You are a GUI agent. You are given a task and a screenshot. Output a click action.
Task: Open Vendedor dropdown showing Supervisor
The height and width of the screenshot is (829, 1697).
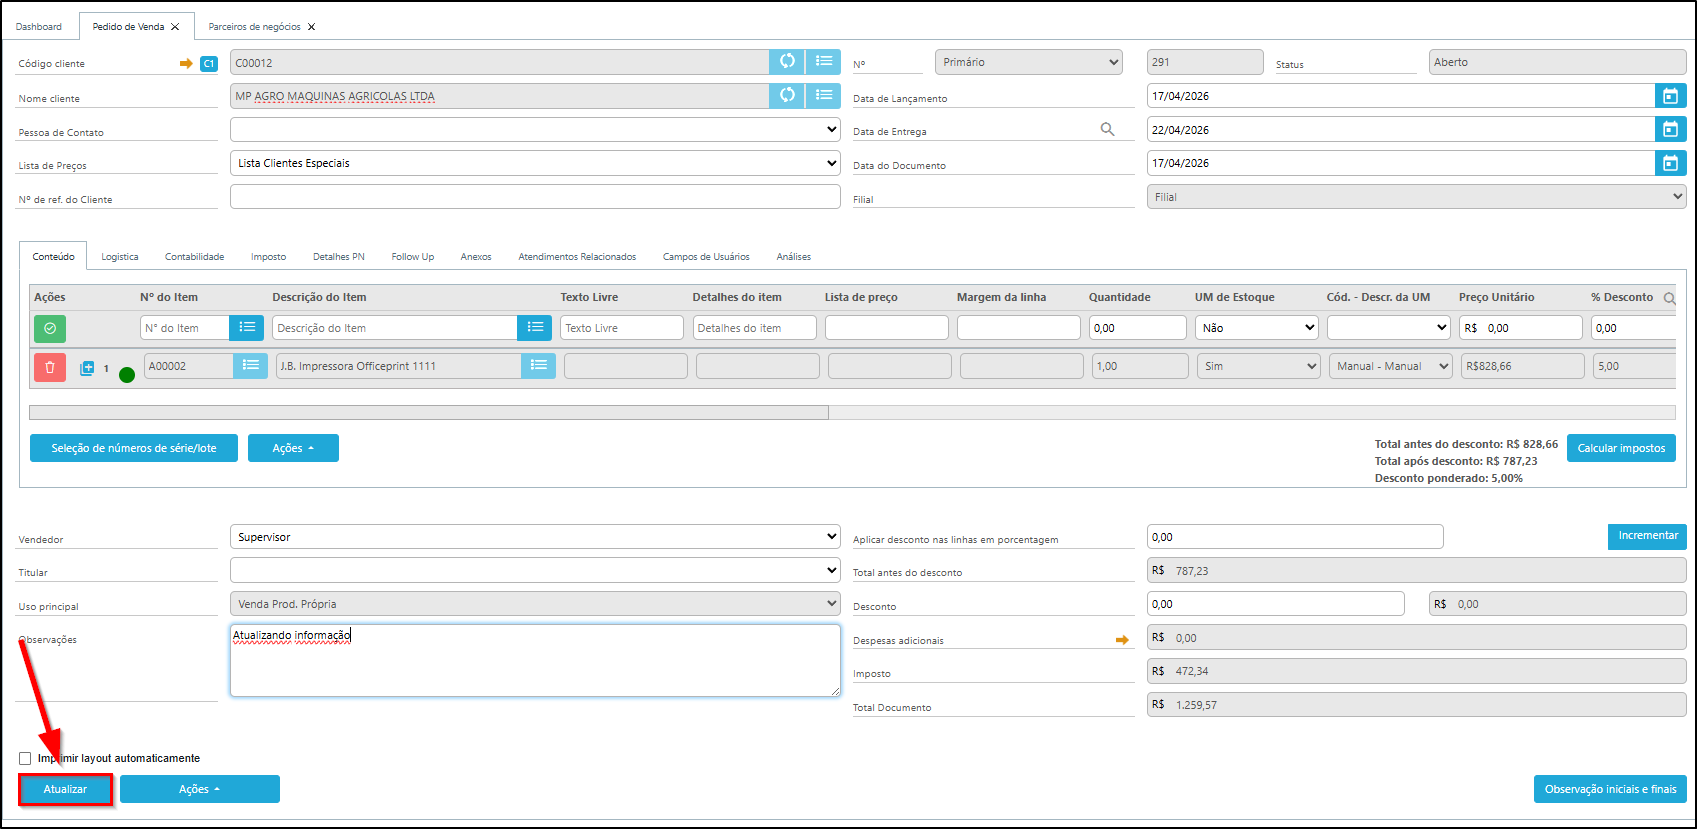(x=535, y=537)
